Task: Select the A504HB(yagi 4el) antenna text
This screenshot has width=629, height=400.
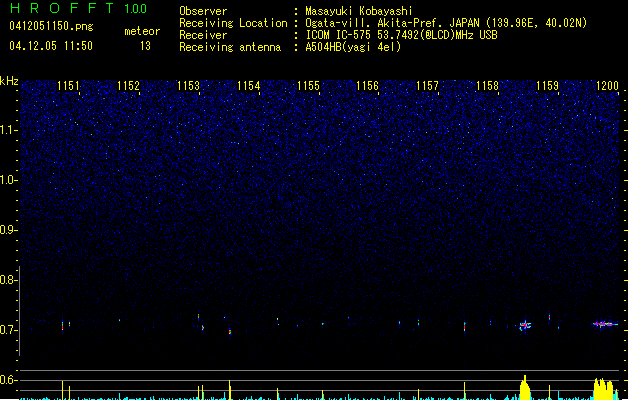Action: pos(353,47)
